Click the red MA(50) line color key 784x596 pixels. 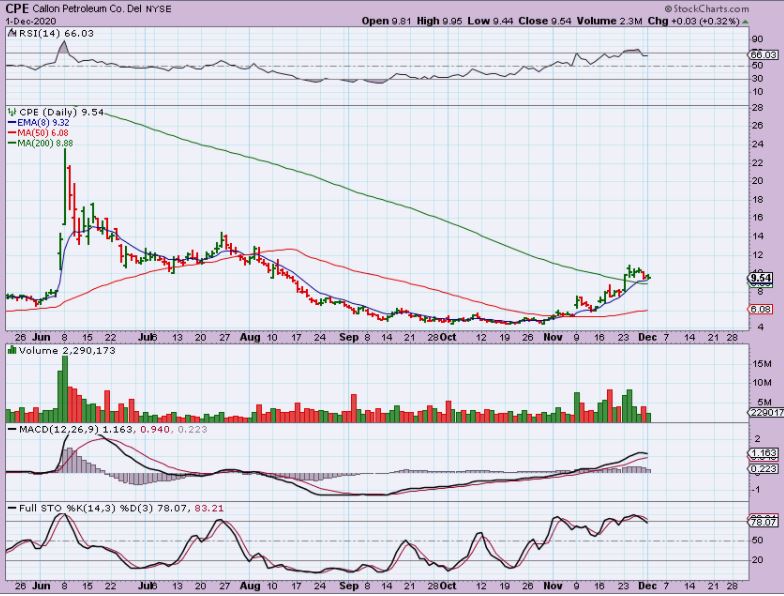[x=12, y=133]
